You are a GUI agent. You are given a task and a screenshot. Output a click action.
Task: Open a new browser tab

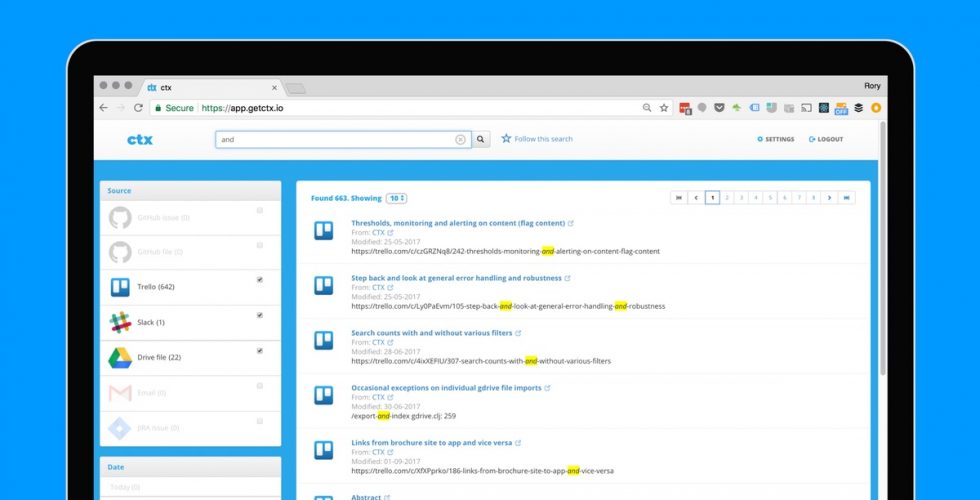point(296,88)
